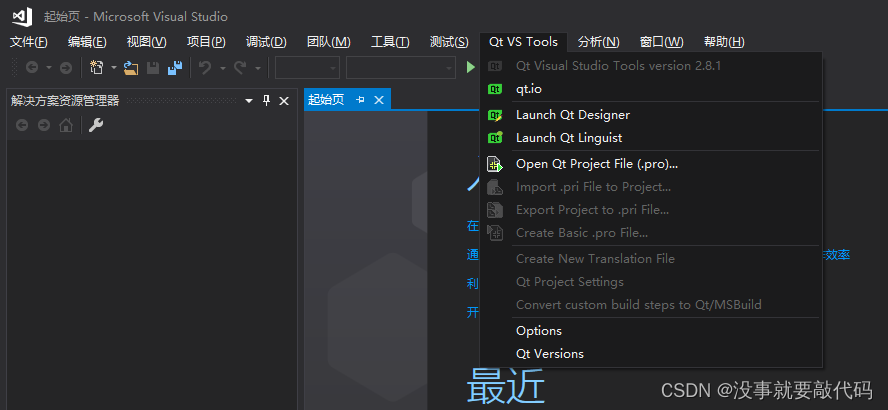This screenshot has height=410, width=888.
Task: Expand the navigate backward history dropdown
Action: (x=48, y=68)
